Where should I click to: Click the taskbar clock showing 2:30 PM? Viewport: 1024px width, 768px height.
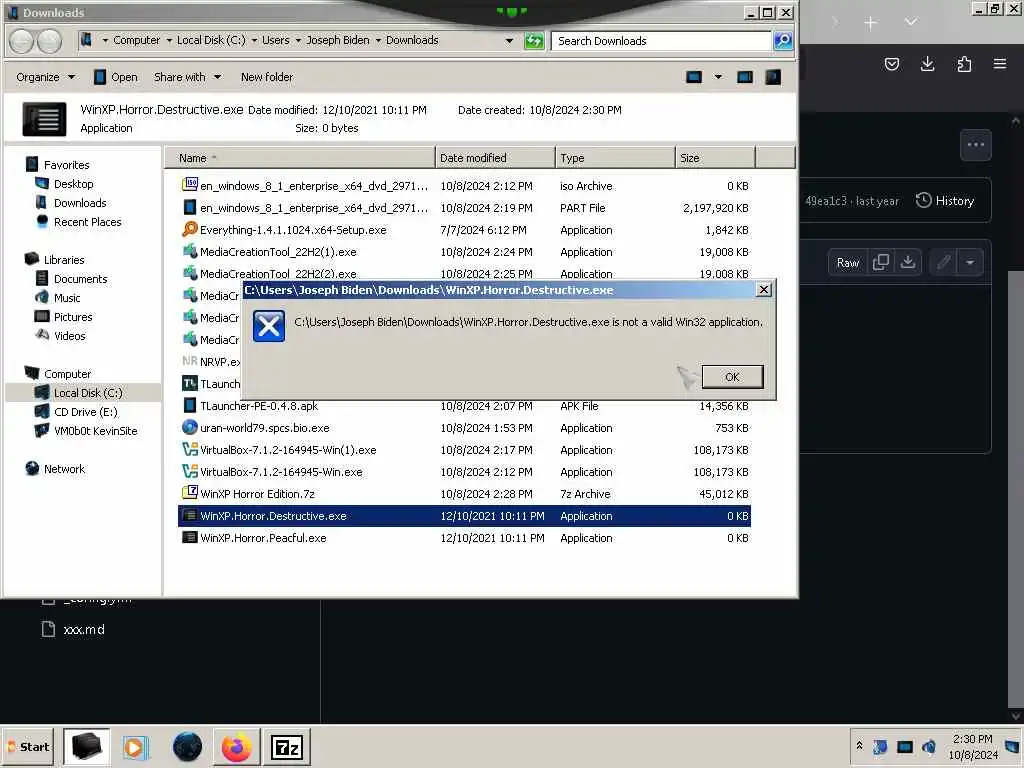[x=972, y=747]
